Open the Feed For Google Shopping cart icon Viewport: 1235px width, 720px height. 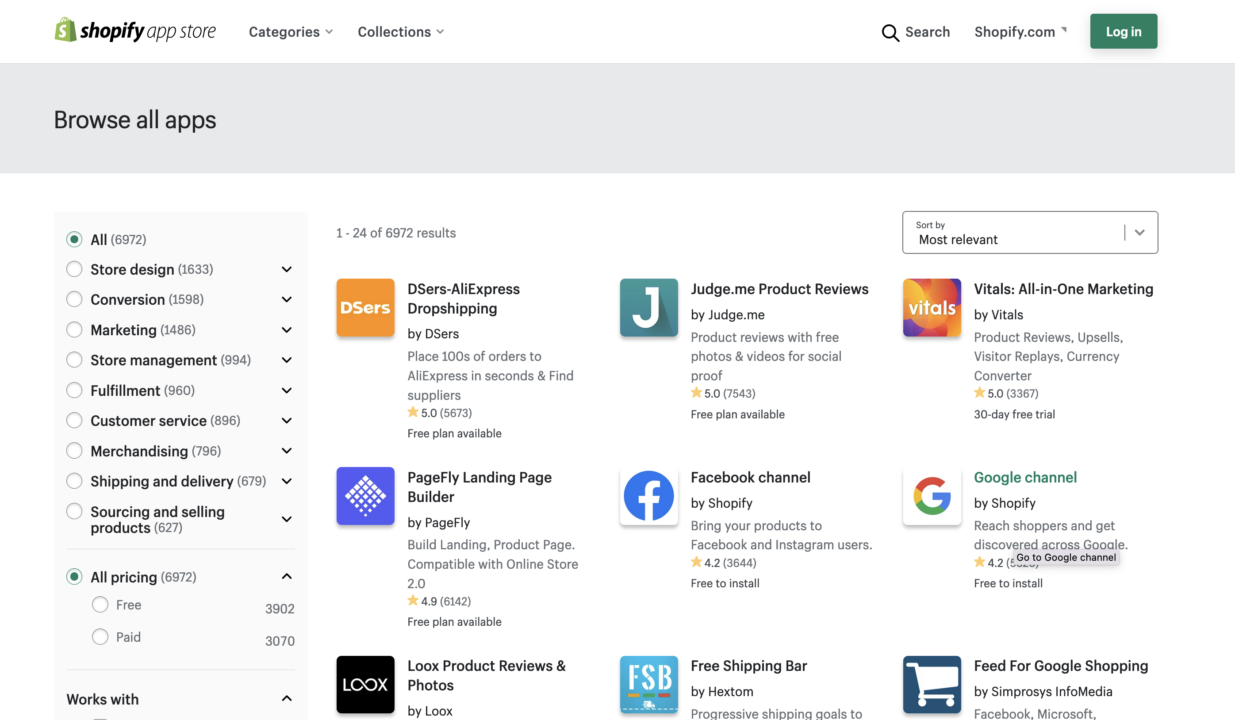932,685
